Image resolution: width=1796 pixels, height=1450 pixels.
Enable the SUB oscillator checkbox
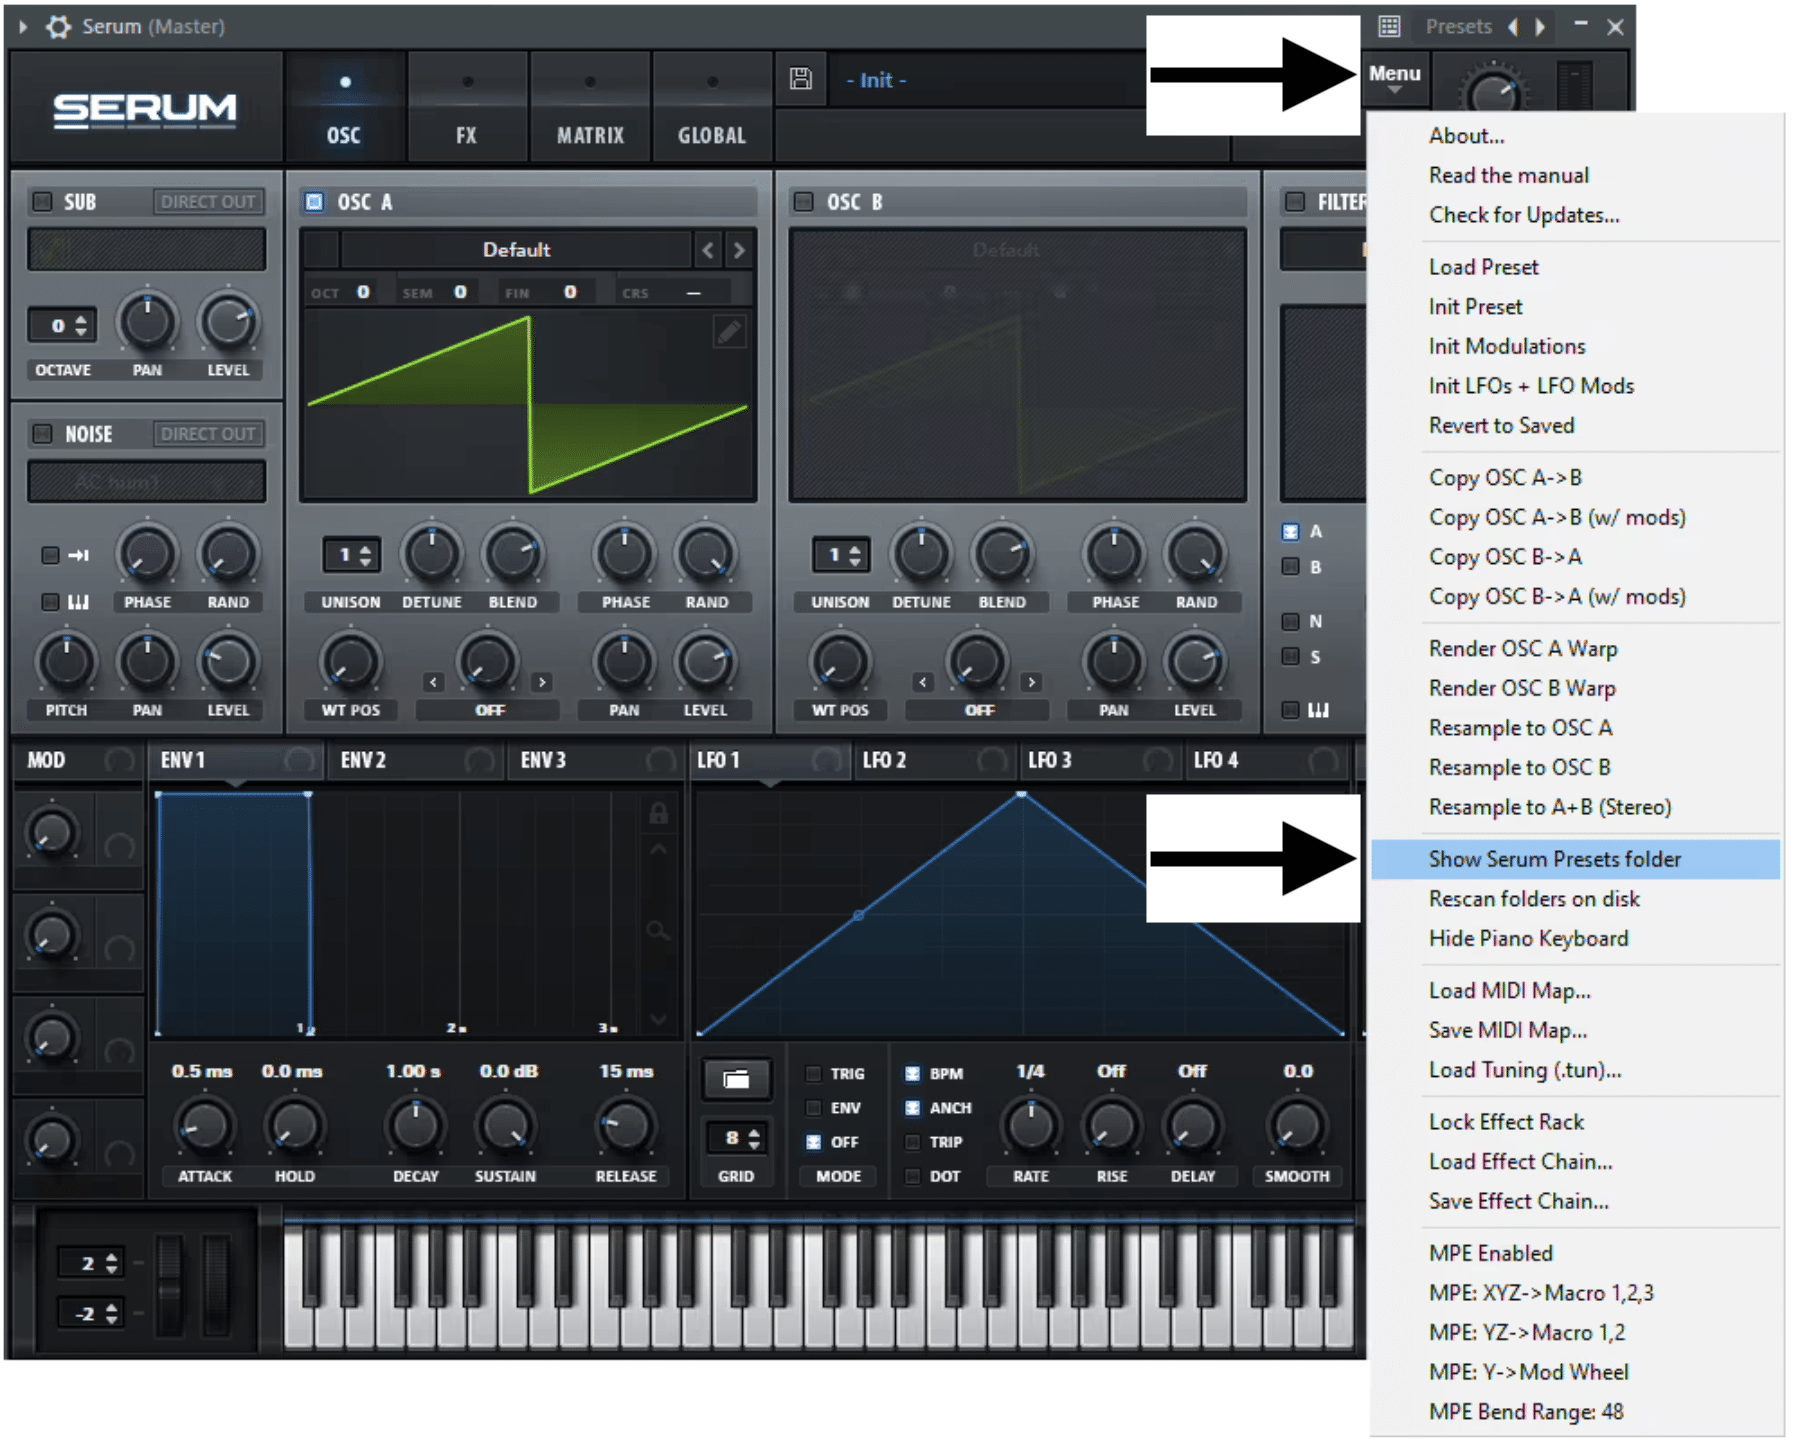tap(42, 201)
